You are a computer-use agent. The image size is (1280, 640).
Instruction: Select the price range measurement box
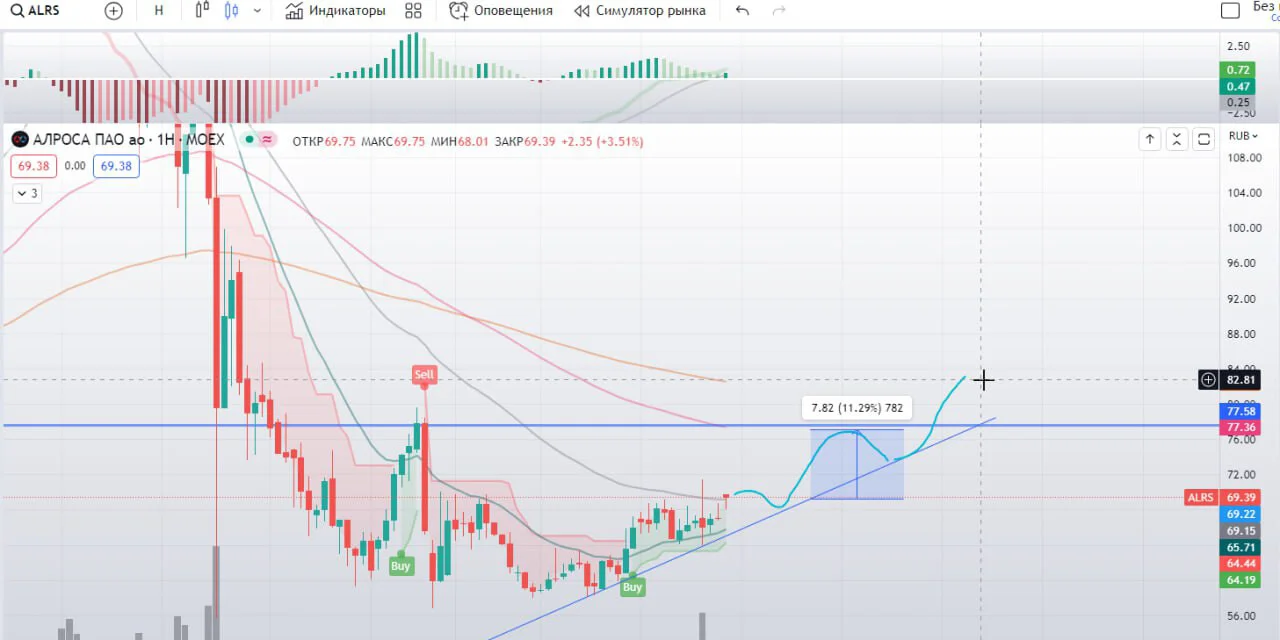point(857,464)
